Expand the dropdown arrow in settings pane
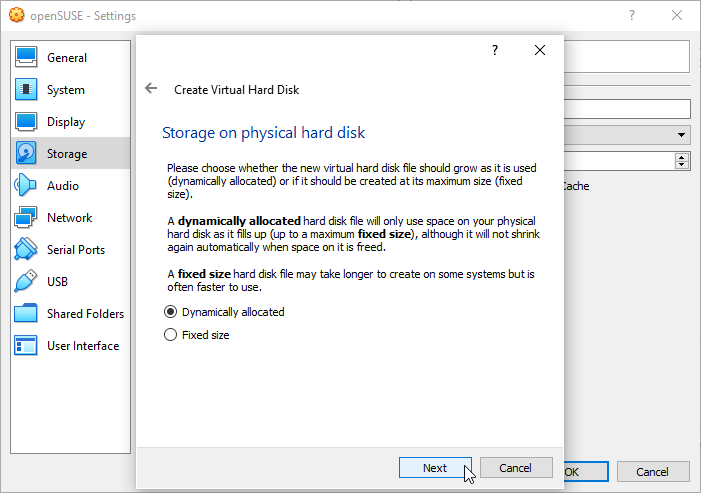Screen dimensions: 701x493 pyautogui.click(x=681, y=134)
